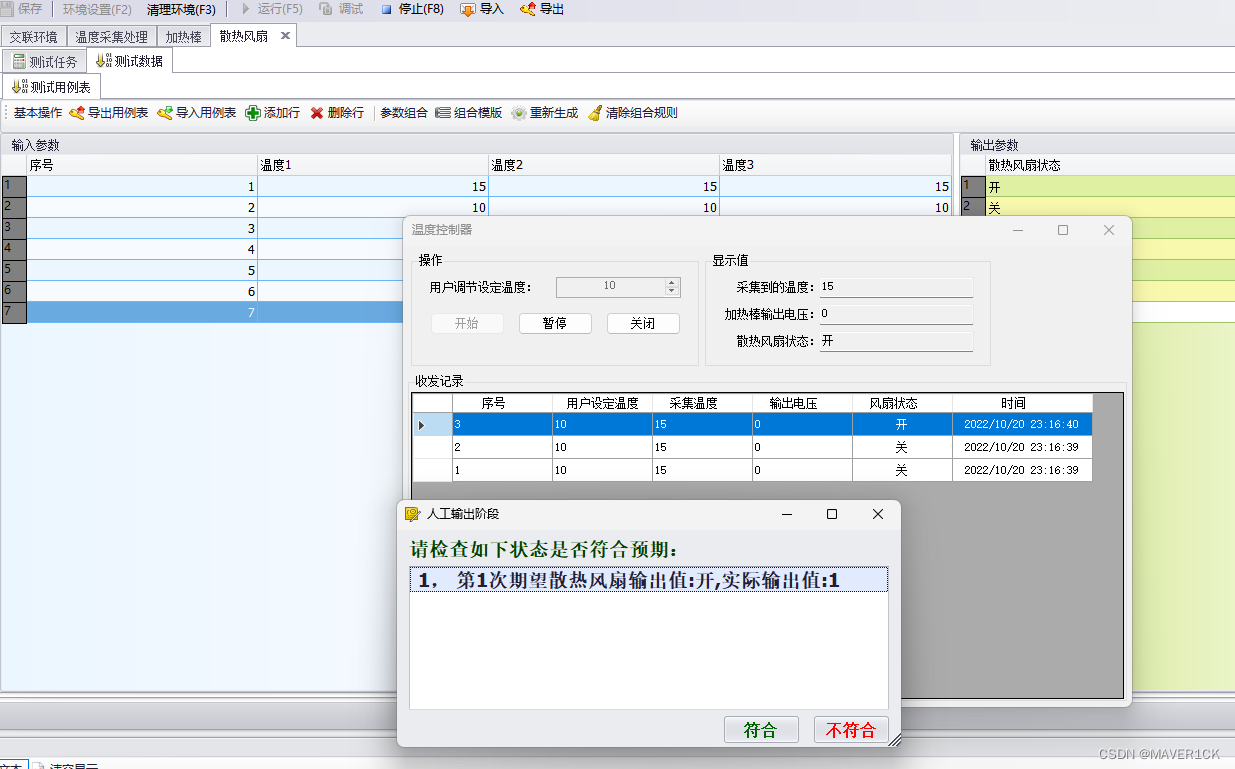1235x769 pixels.
Task: Click the red 不符合 button
Action: (x=851, y=729)
